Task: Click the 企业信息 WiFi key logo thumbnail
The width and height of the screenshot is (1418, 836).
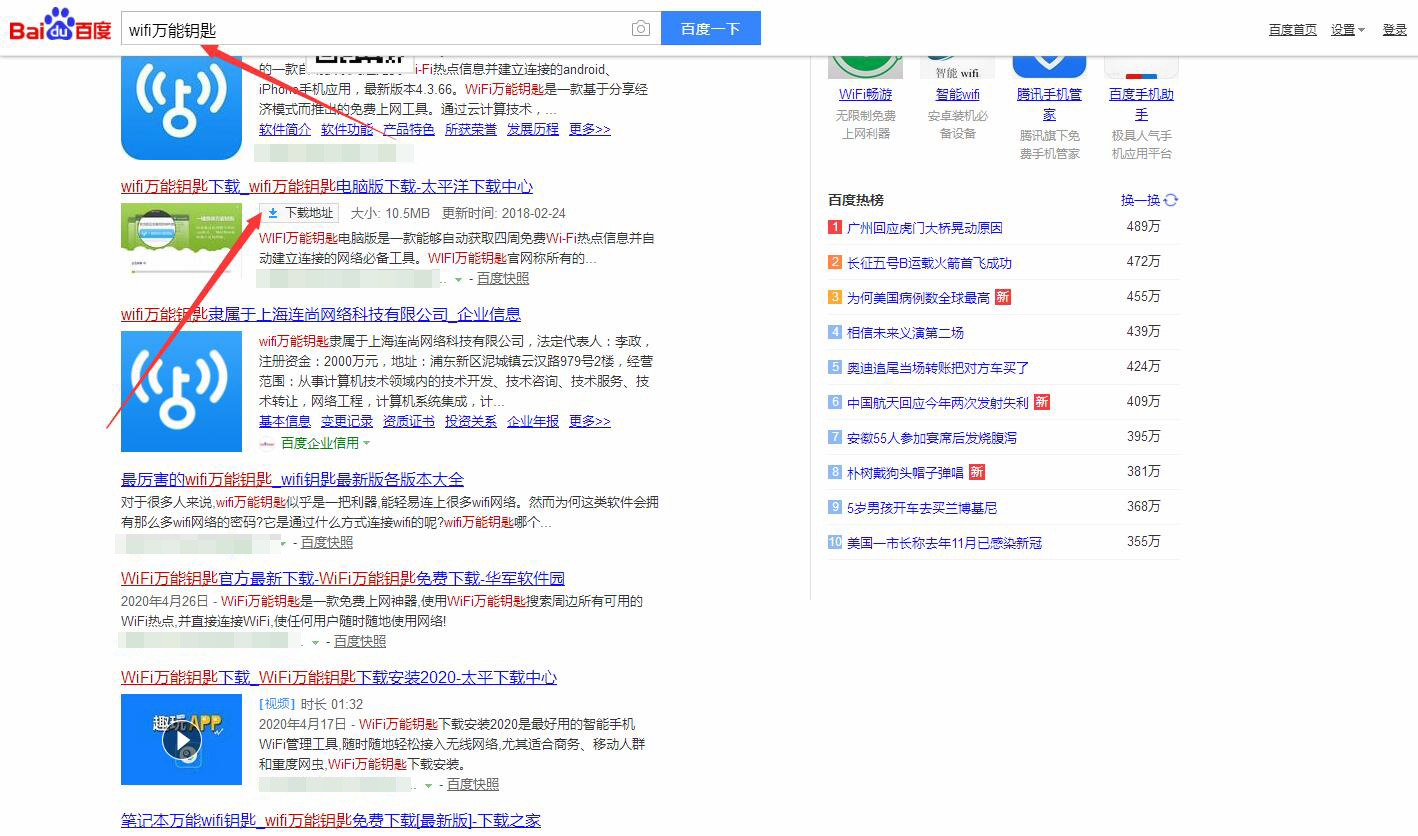Action: pyautogui.click(x=181, y=391)
